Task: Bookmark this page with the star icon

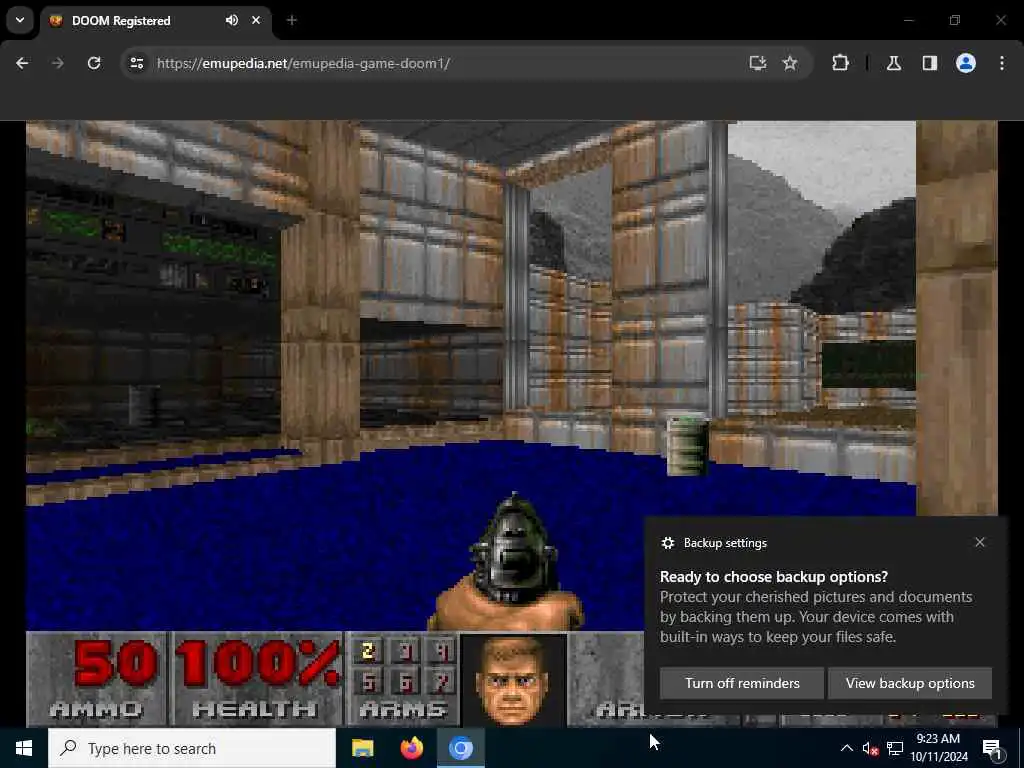Action: click(790, 63)
